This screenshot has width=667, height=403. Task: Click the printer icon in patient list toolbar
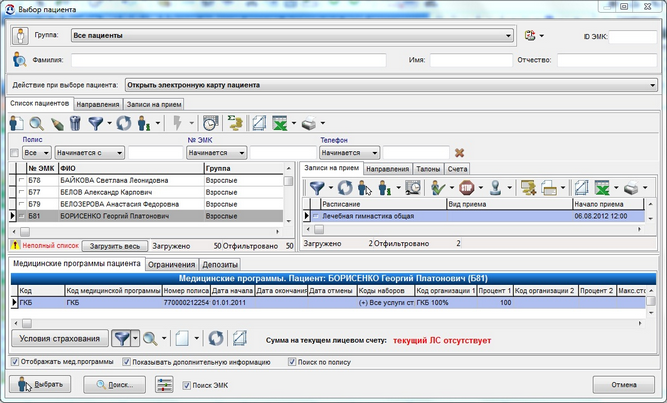pyautogui.click(x=309, y=123)
